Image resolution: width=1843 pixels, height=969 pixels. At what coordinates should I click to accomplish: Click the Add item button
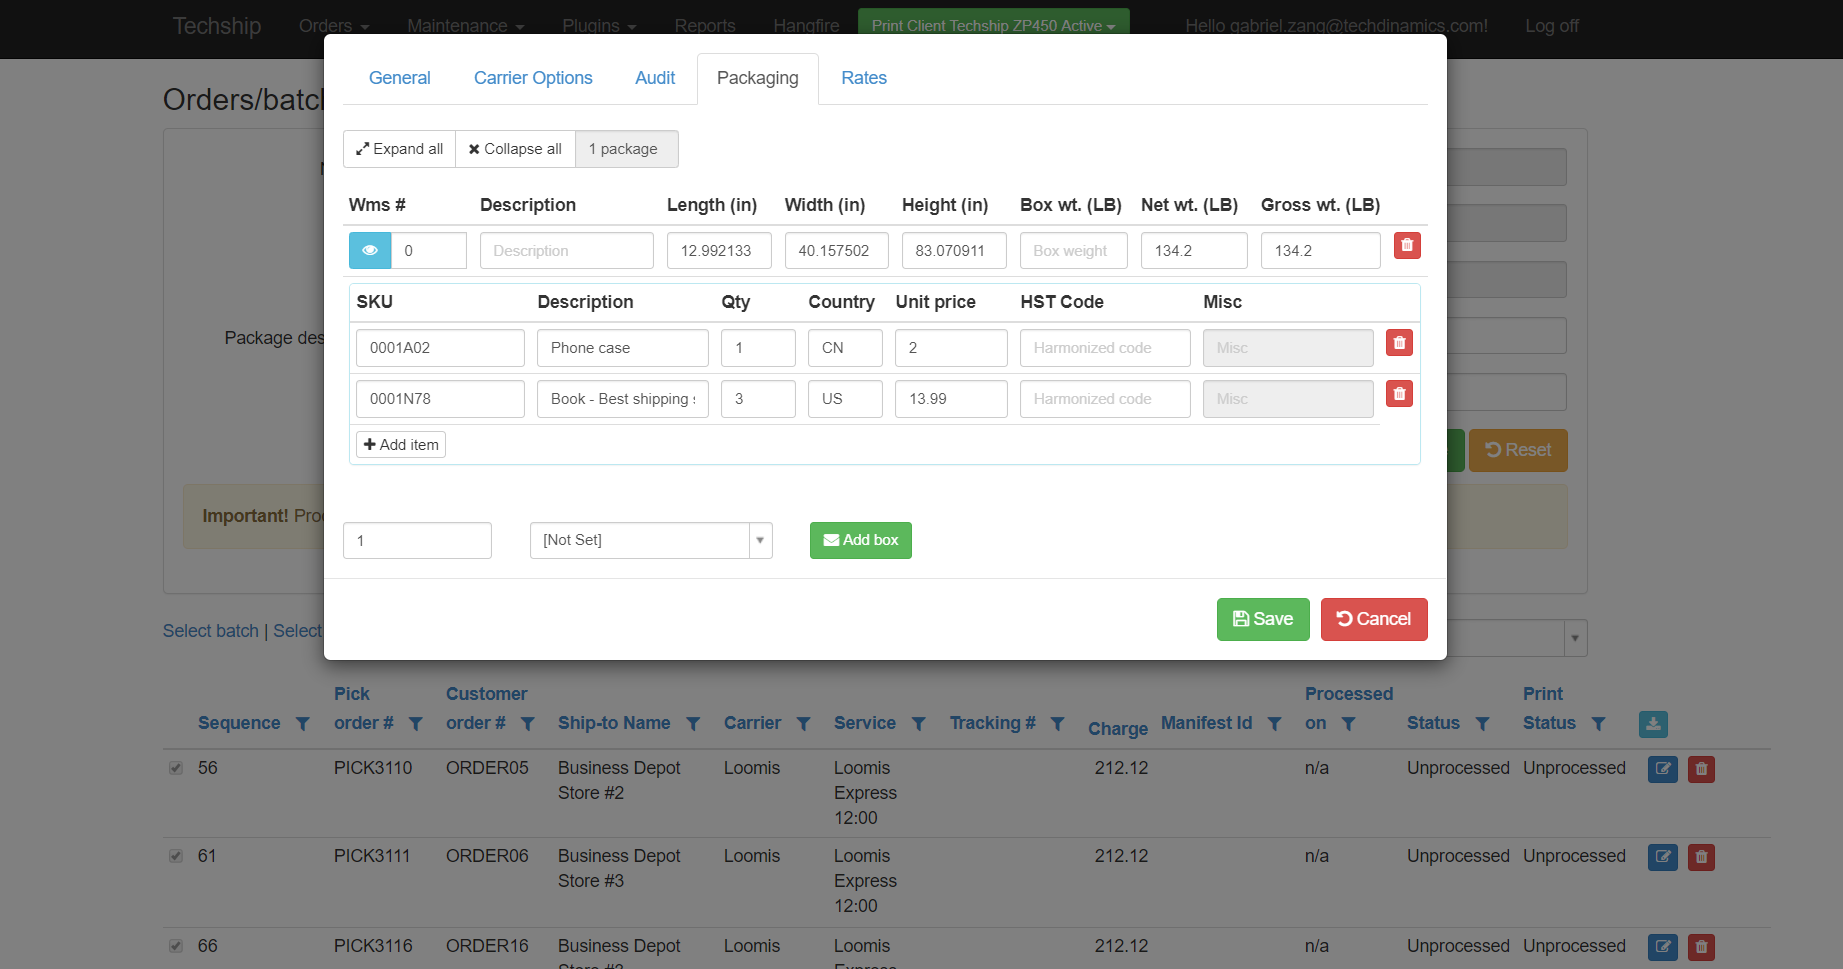[400, 444]
